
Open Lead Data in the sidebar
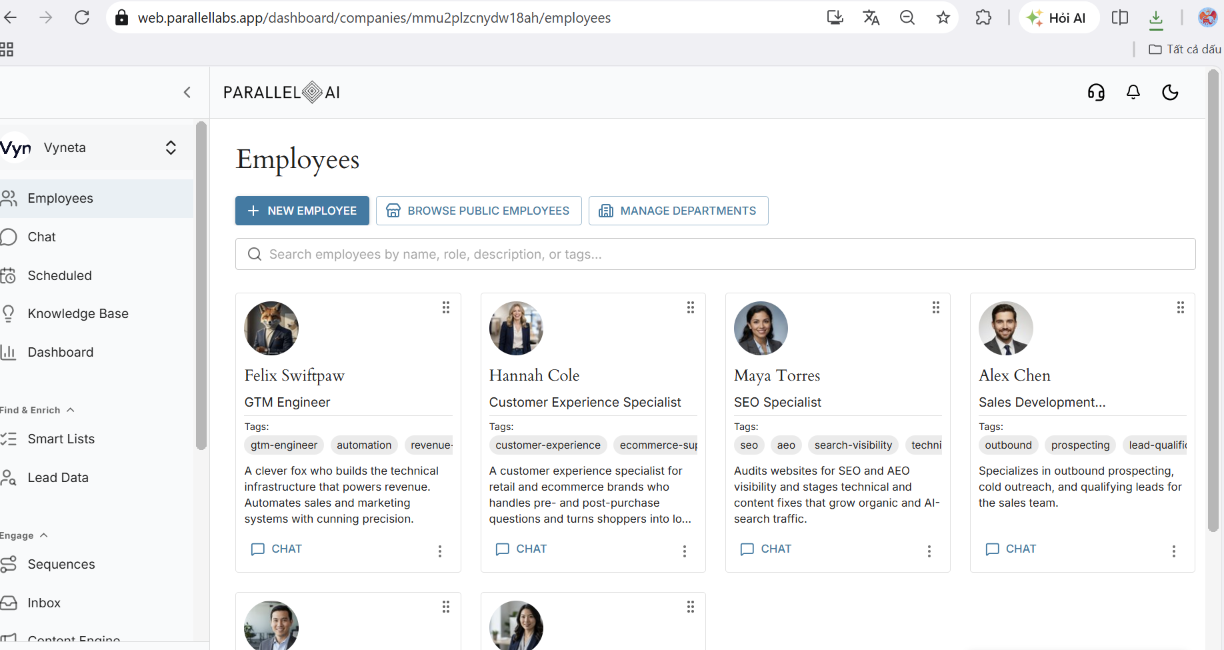click(96, 477)
